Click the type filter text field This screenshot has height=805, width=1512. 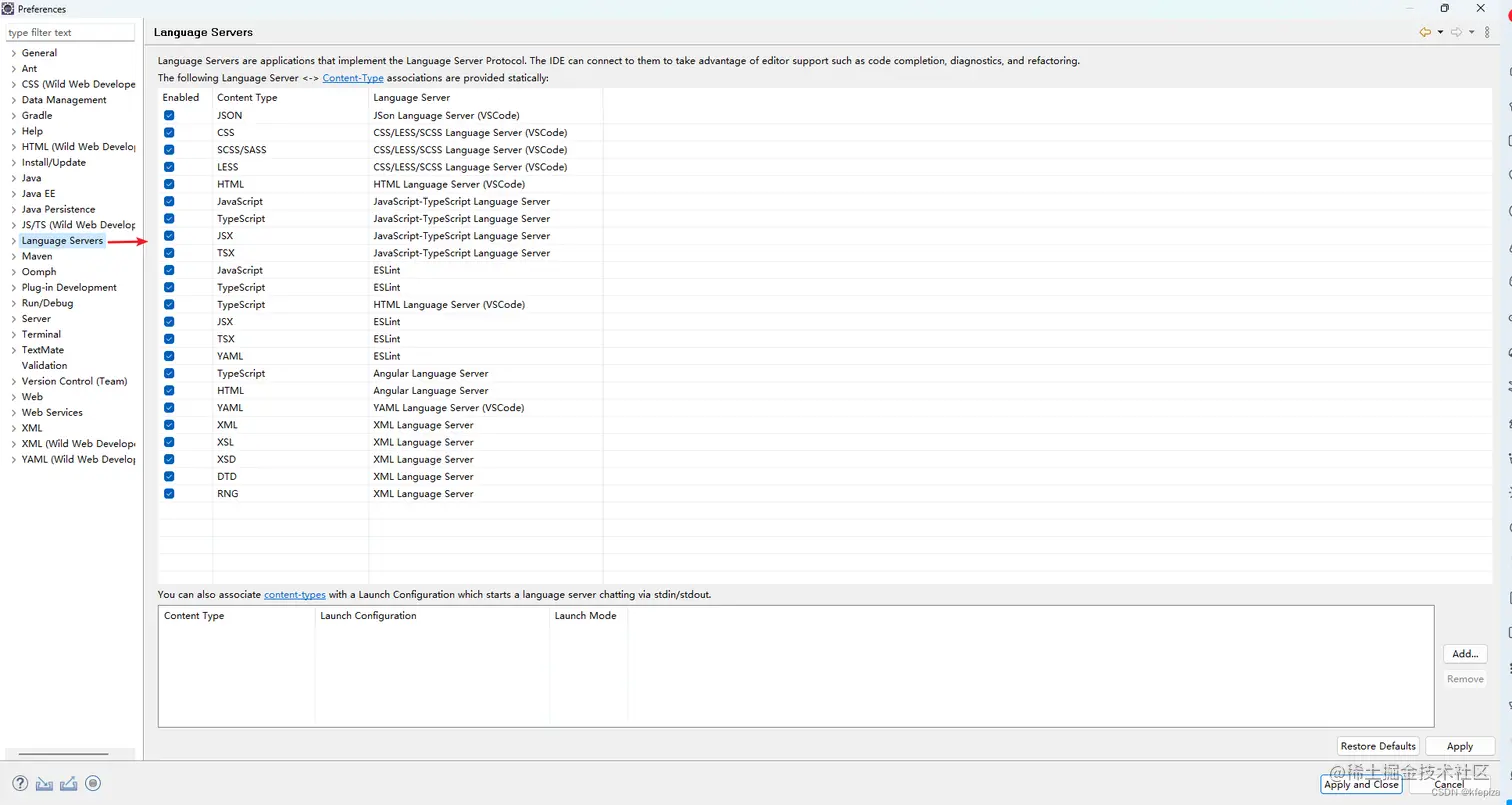tap(70, 33)
